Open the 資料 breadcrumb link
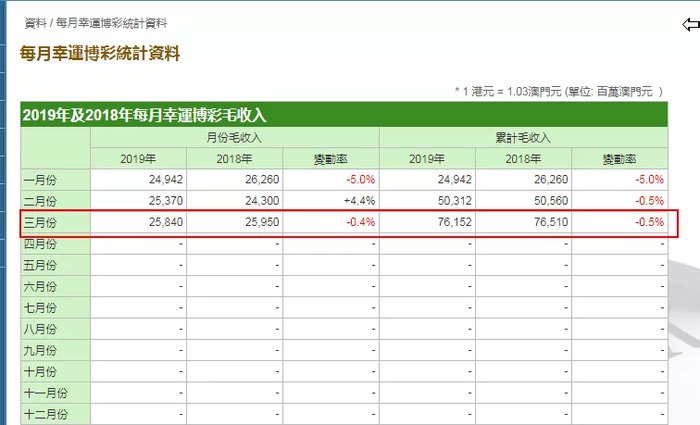 click(x=35, y=23)
